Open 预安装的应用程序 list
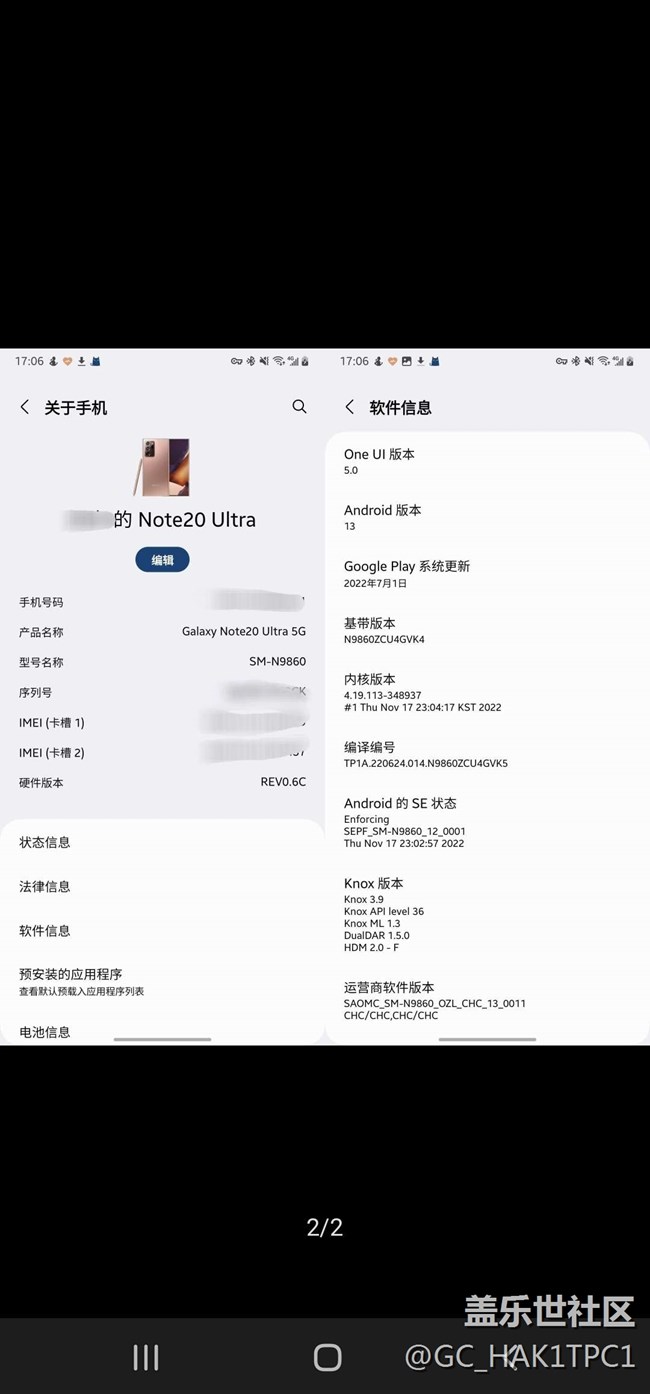The height and width of the screenshot is (1394, 650). (162, 981)
